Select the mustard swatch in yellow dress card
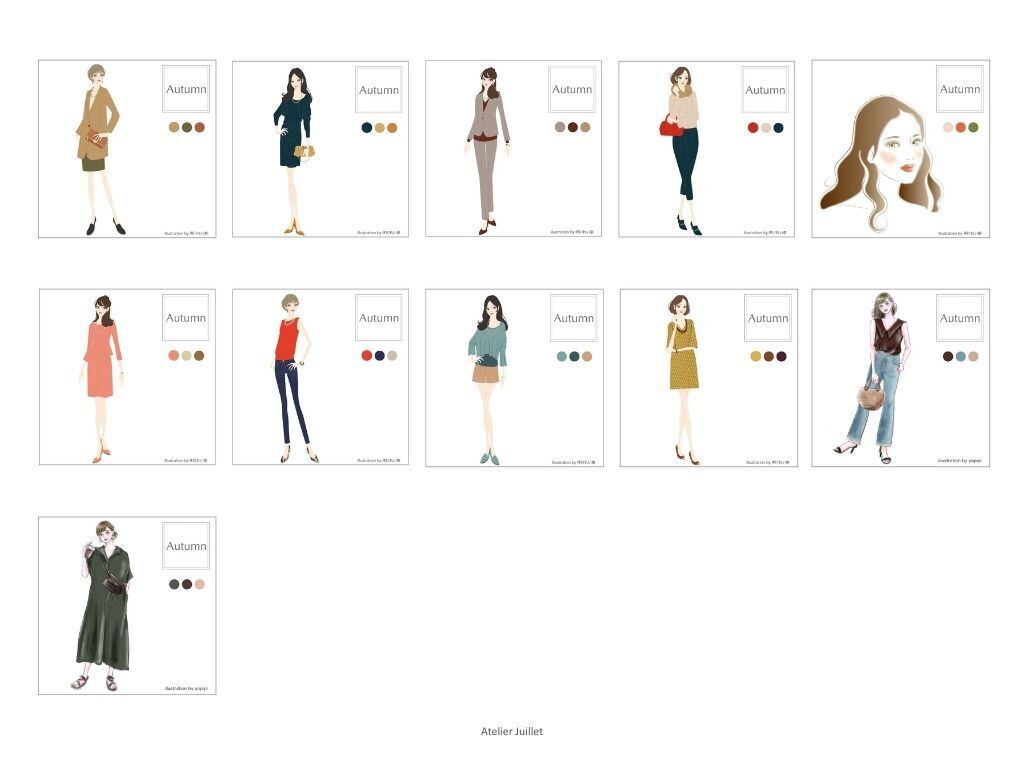The image size is (1024, 768). [755, 356]
